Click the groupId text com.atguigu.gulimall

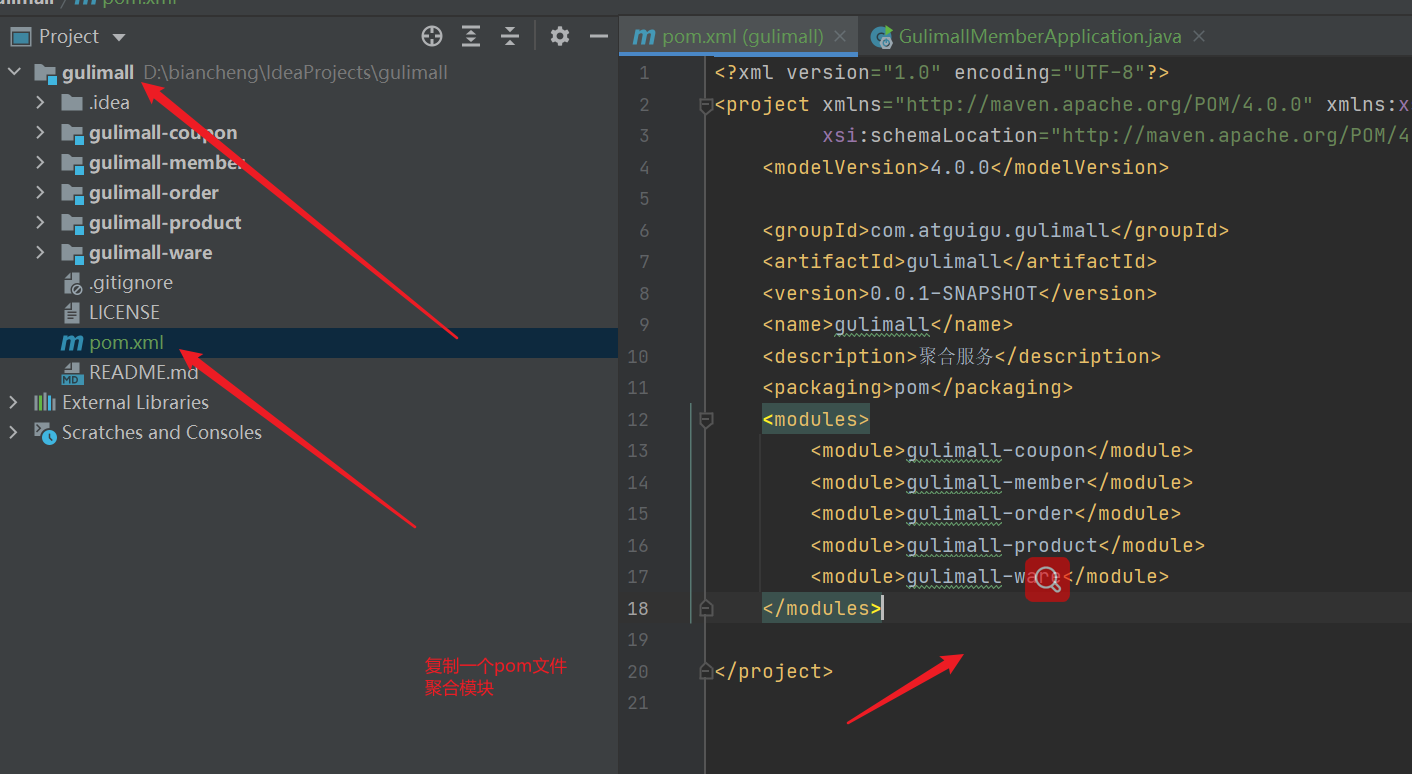[990, 230]
